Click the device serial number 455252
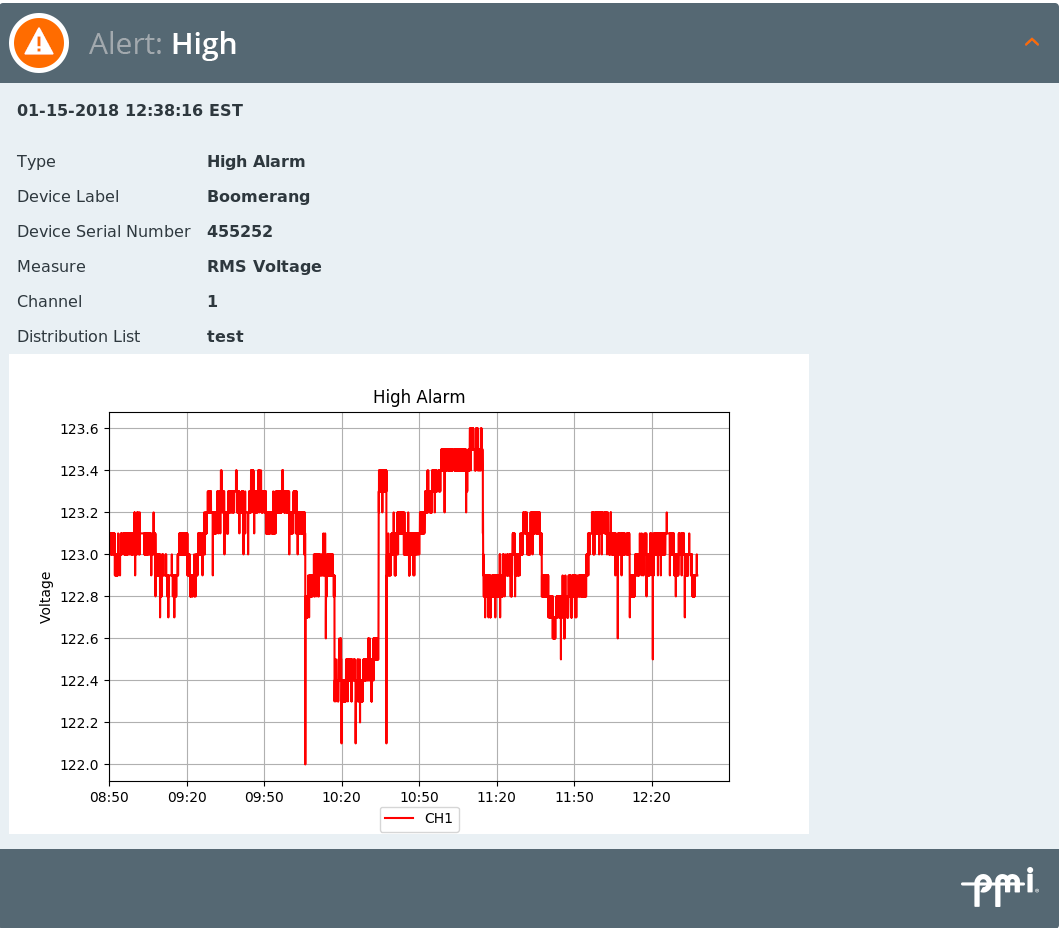1059x928 pixels. click(x=240, y=232)
